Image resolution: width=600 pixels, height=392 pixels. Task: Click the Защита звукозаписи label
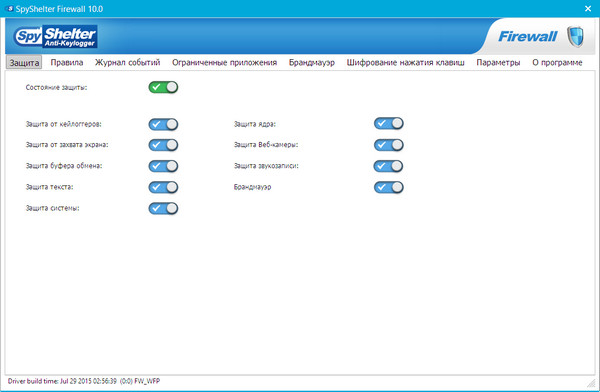click(266, 166)
